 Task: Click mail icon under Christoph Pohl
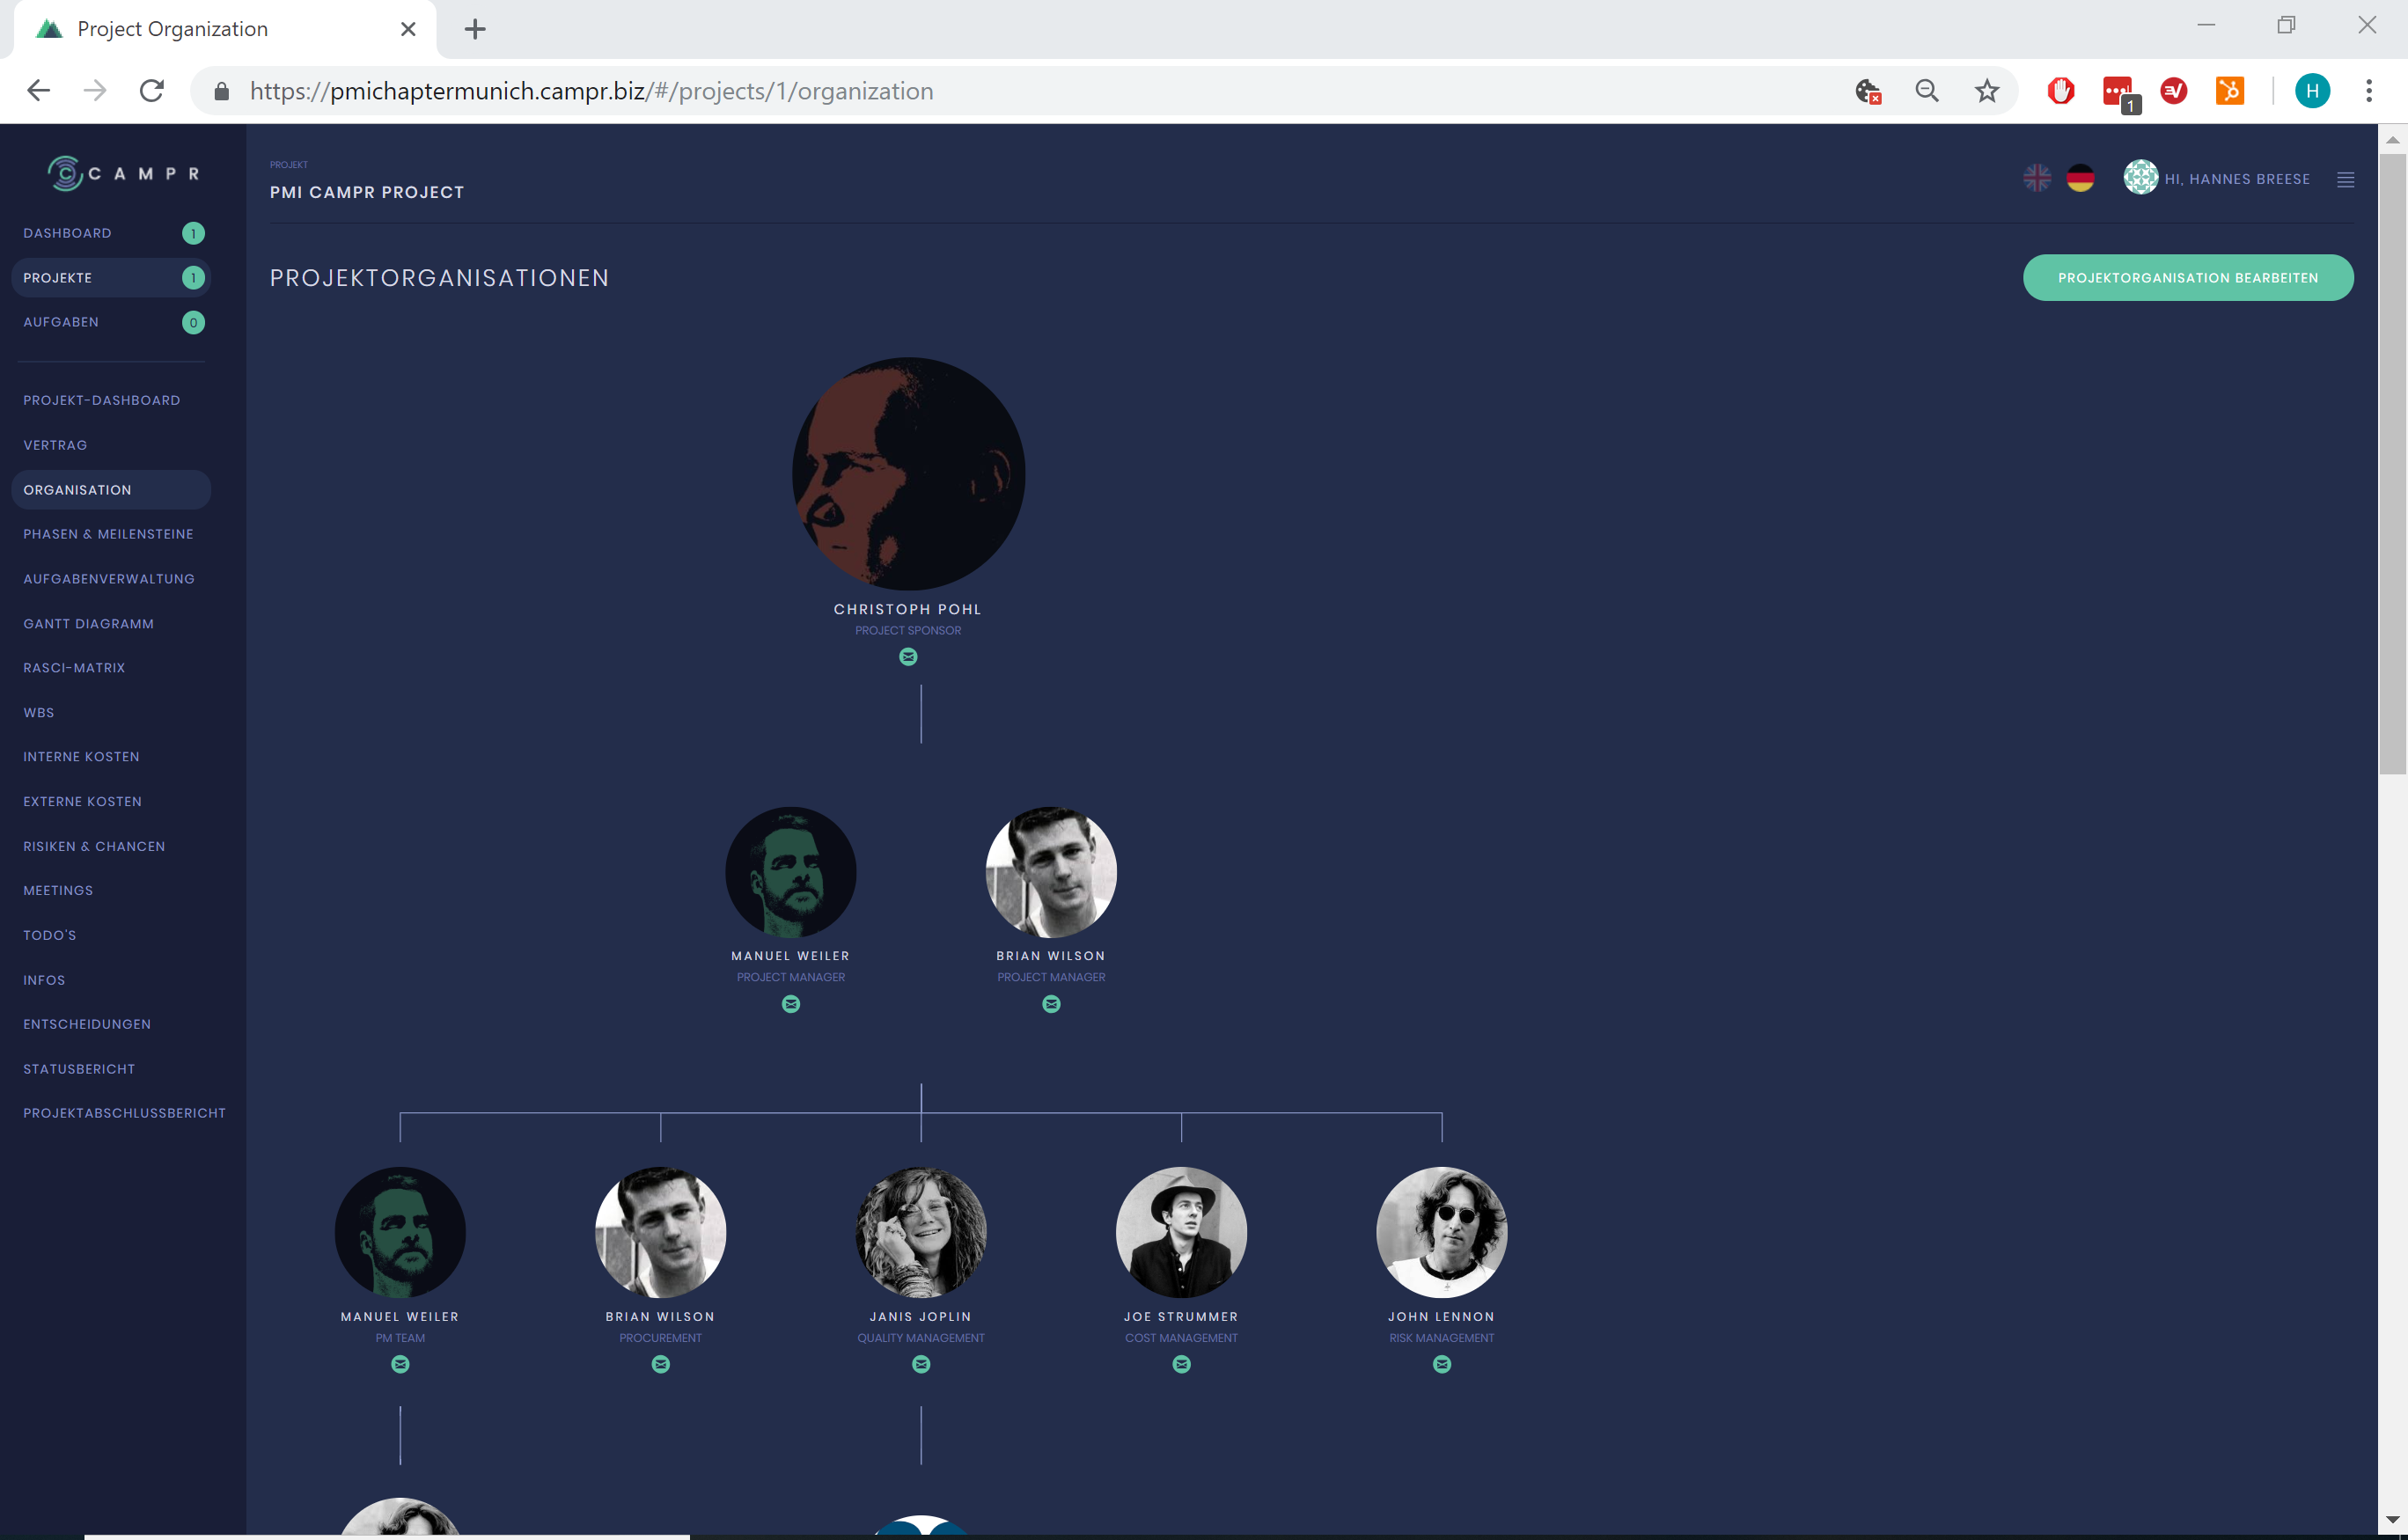click(908, 657)
